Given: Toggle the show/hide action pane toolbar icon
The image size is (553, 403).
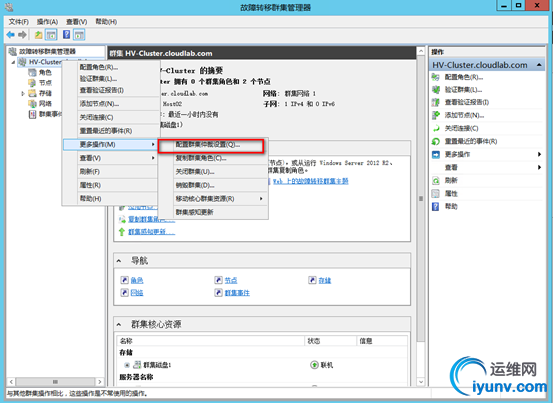Looking at the screenshot, I should [79, 35].
